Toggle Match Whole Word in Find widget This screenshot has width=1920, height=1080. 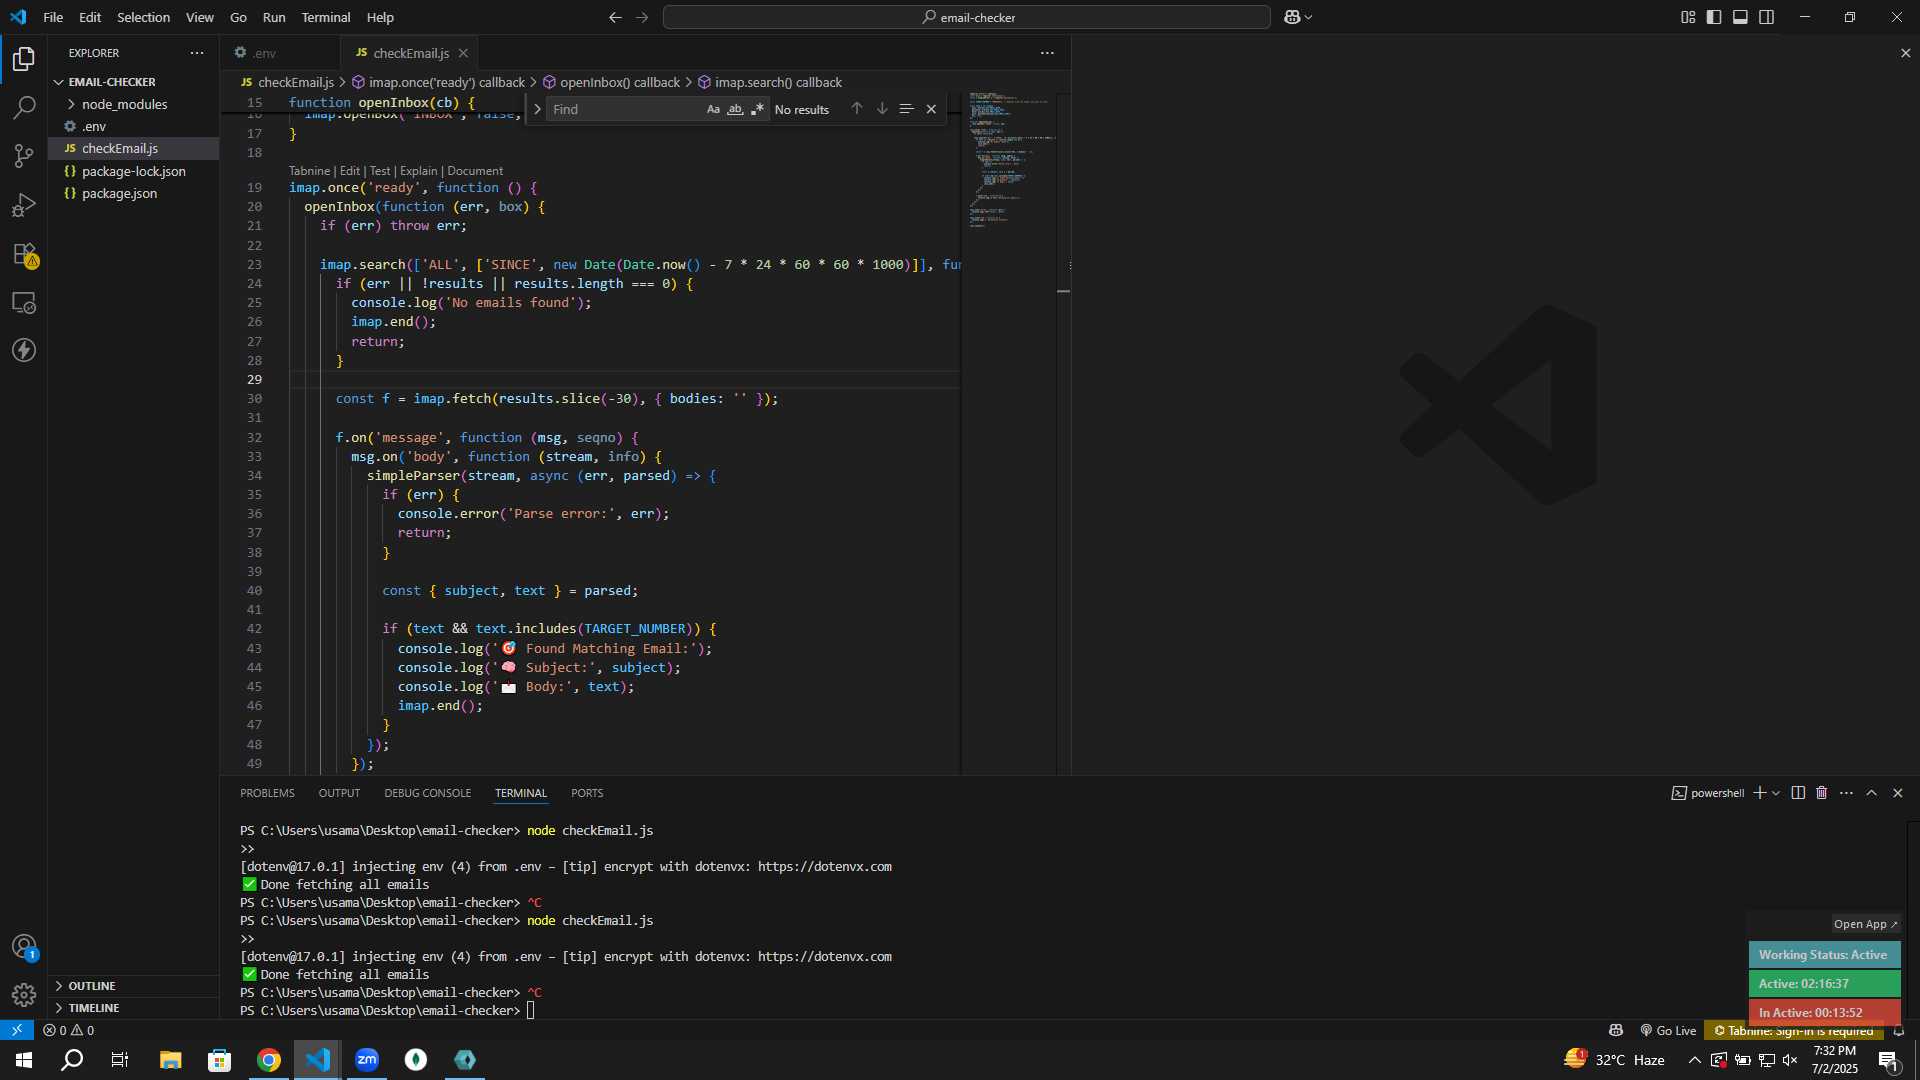735,109
